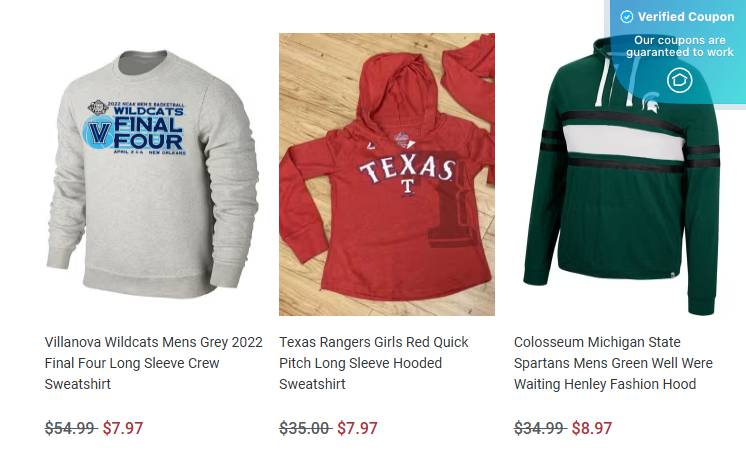The image size is (746, 471).
Task: Open the green Michigan State hoodie image
Action: tap(621, 176)
